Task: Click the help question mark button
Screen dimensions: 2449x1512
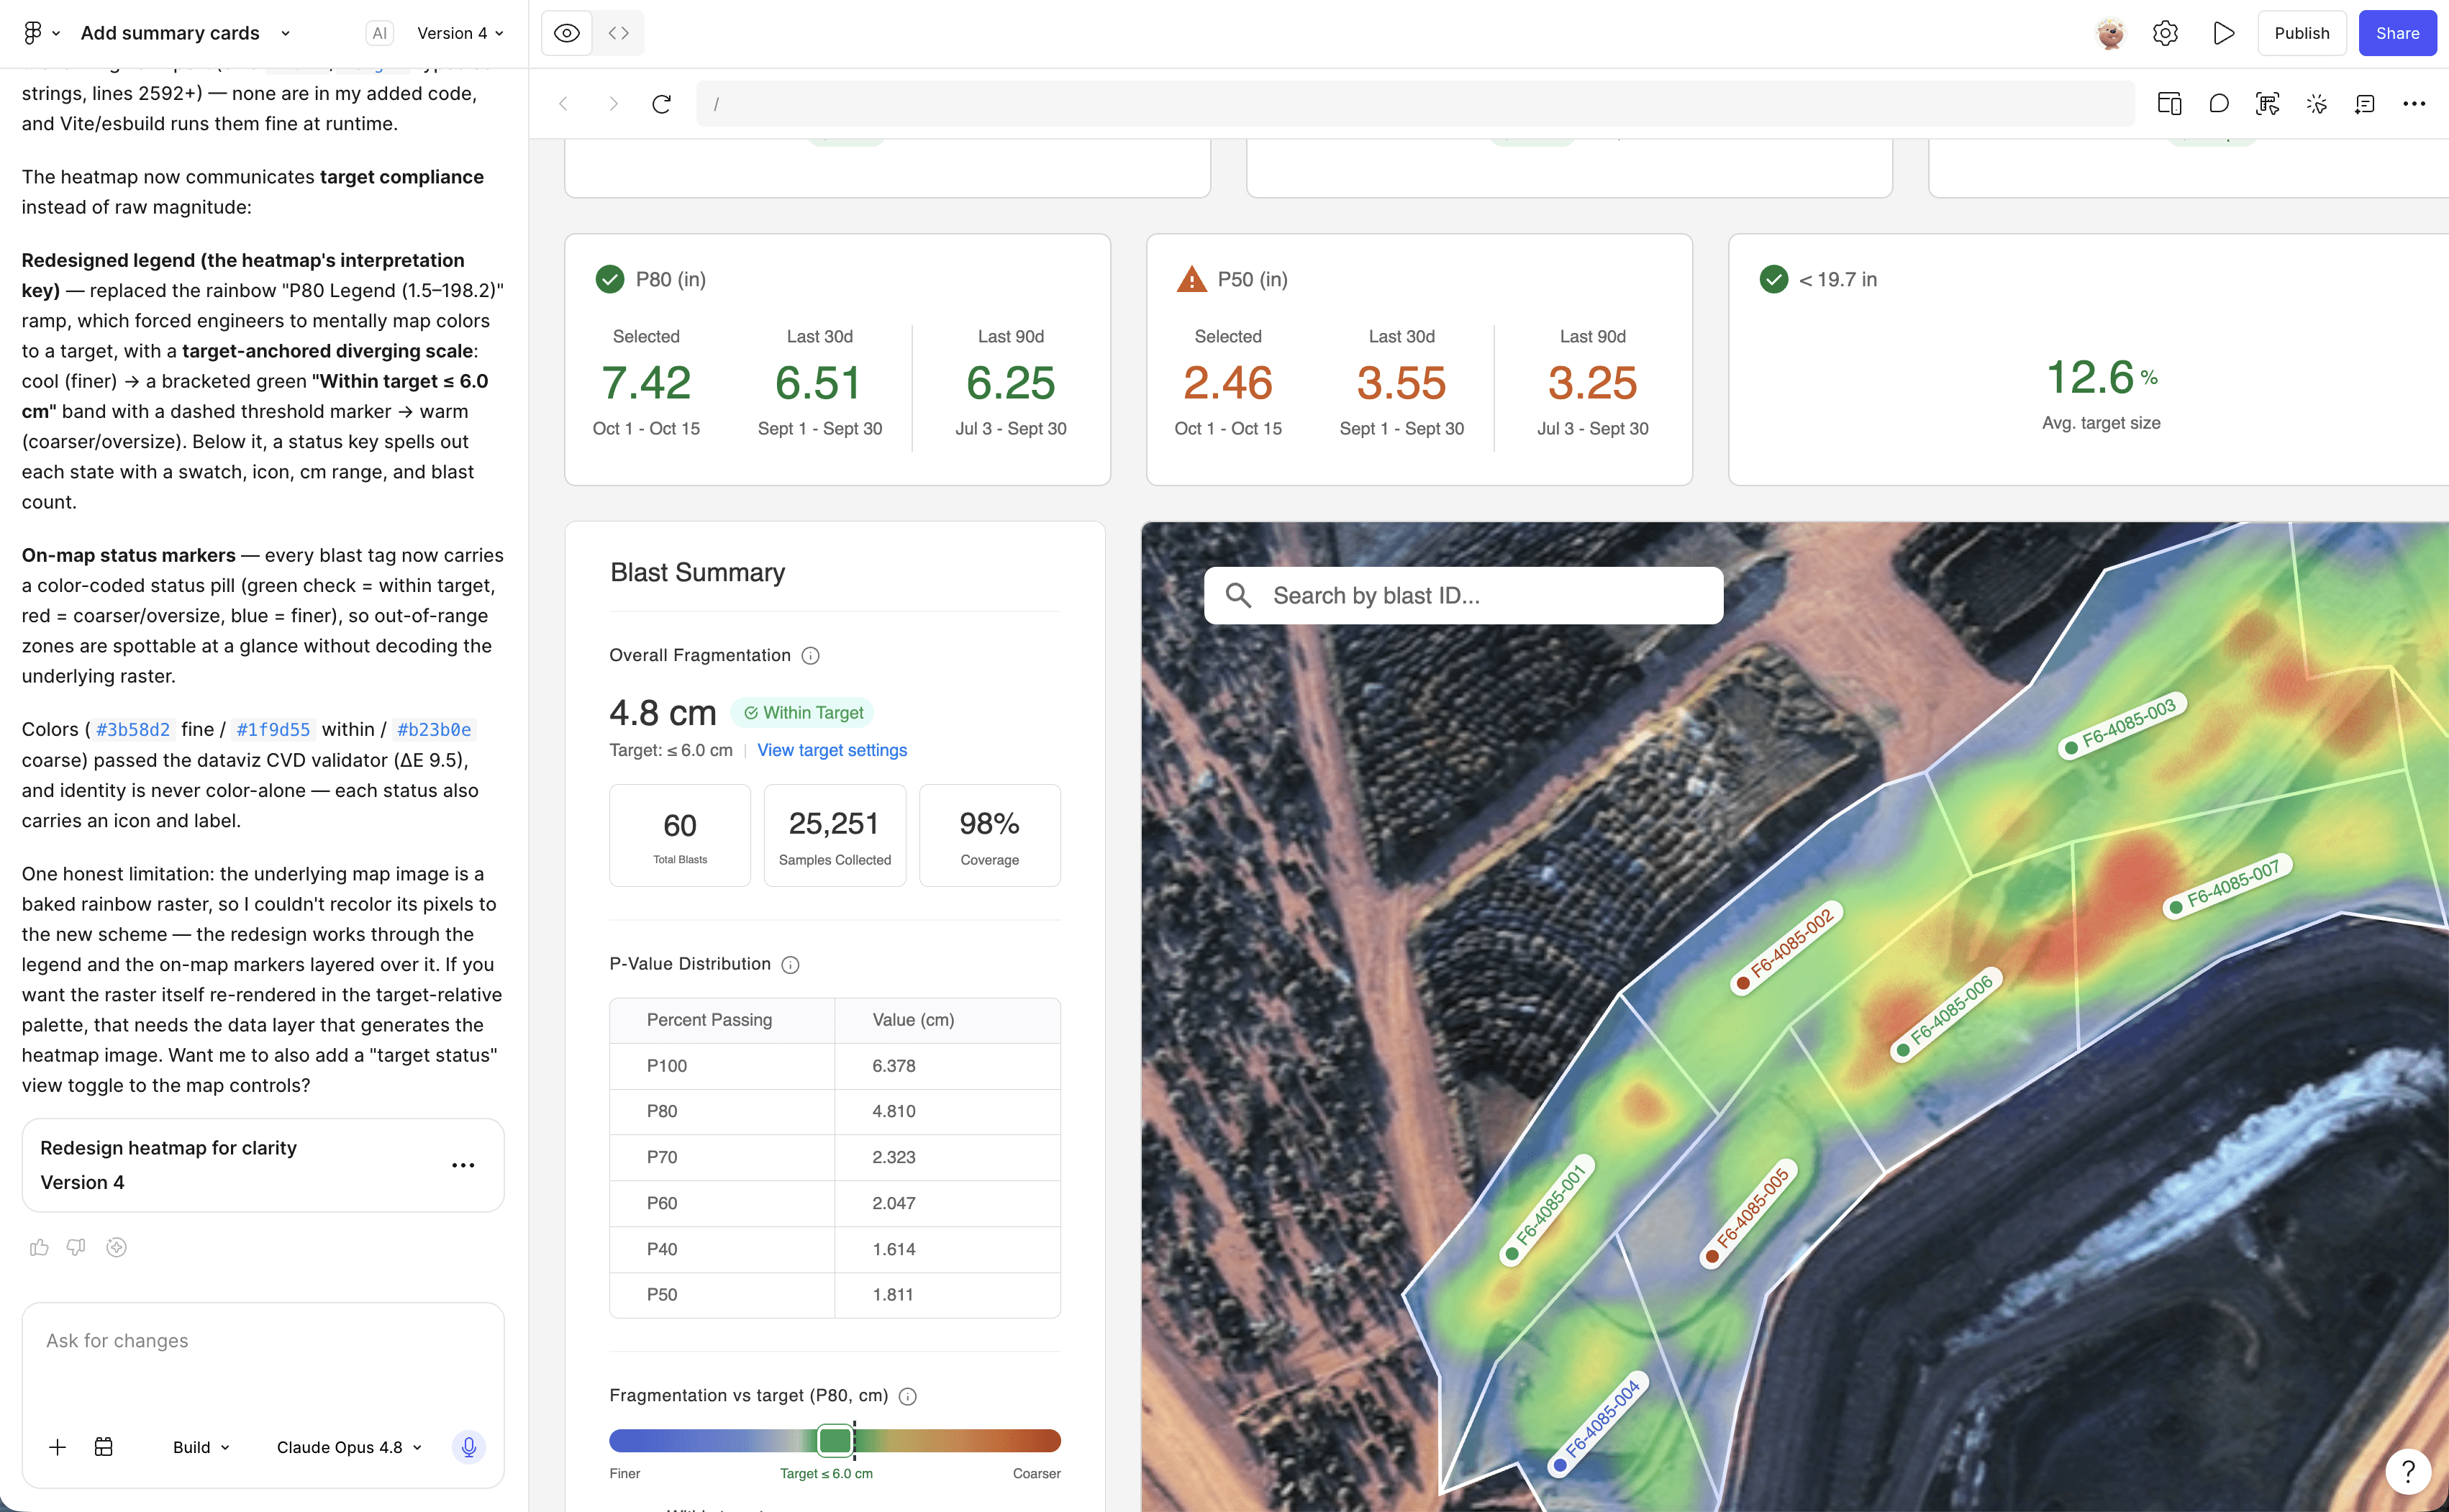Action: [x=2408, y=1471]
